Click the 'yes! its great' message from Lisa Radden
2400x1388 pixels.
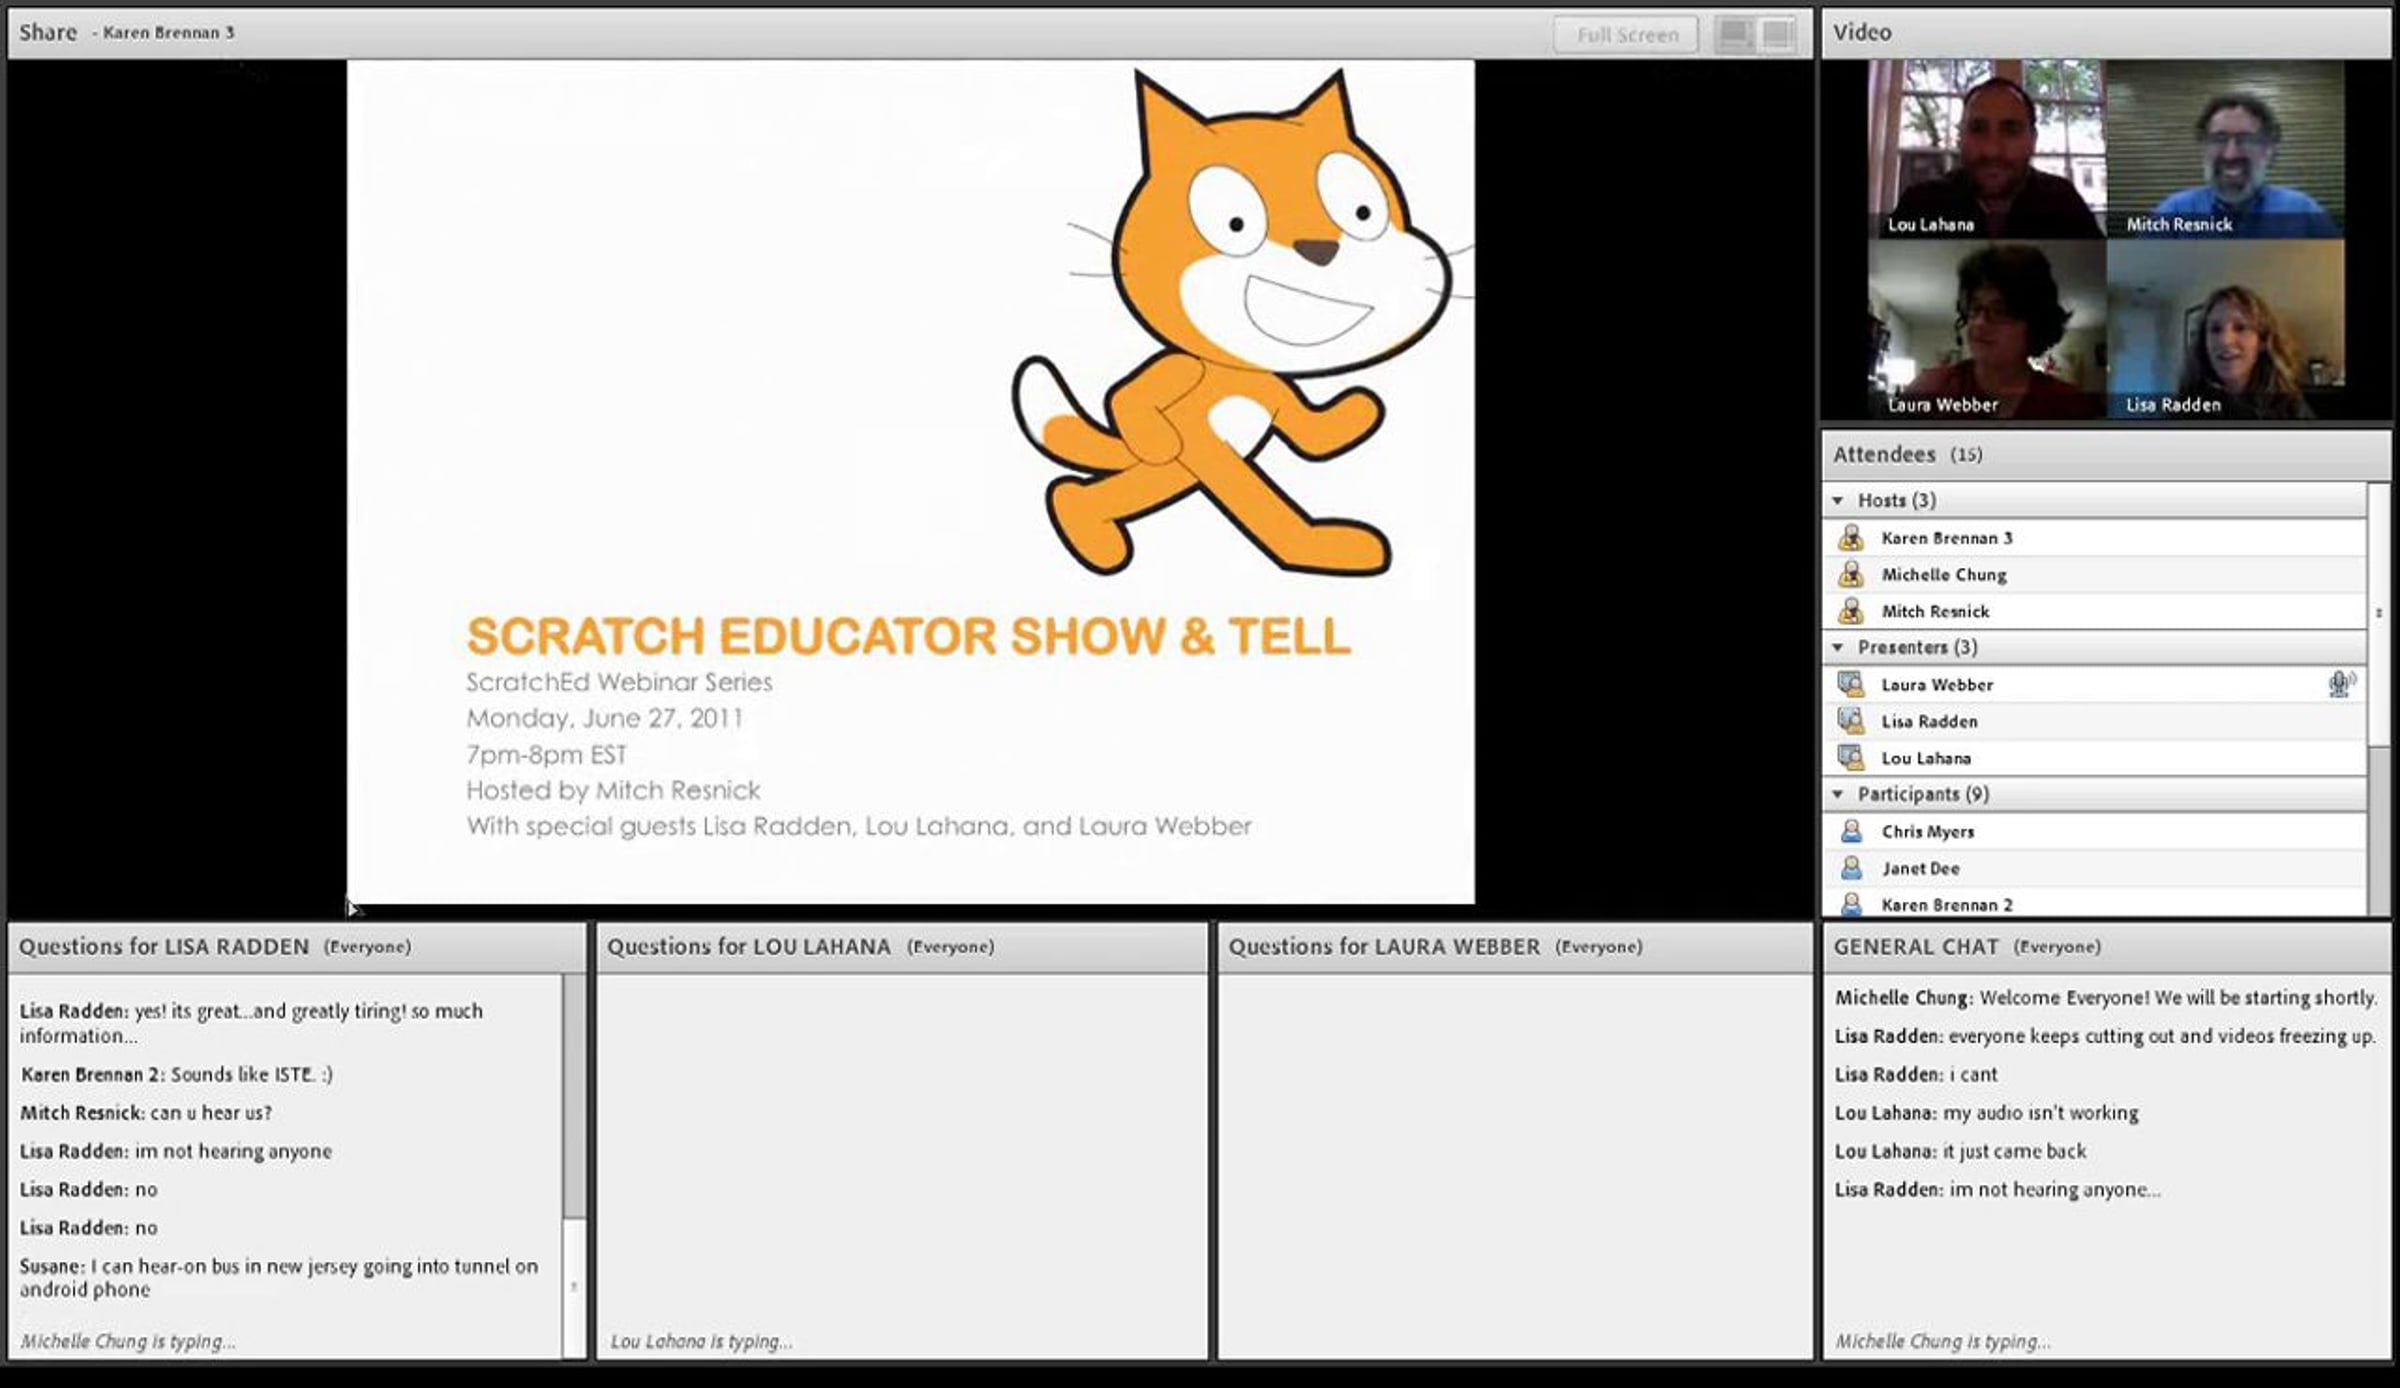[x=251, y=1023]
